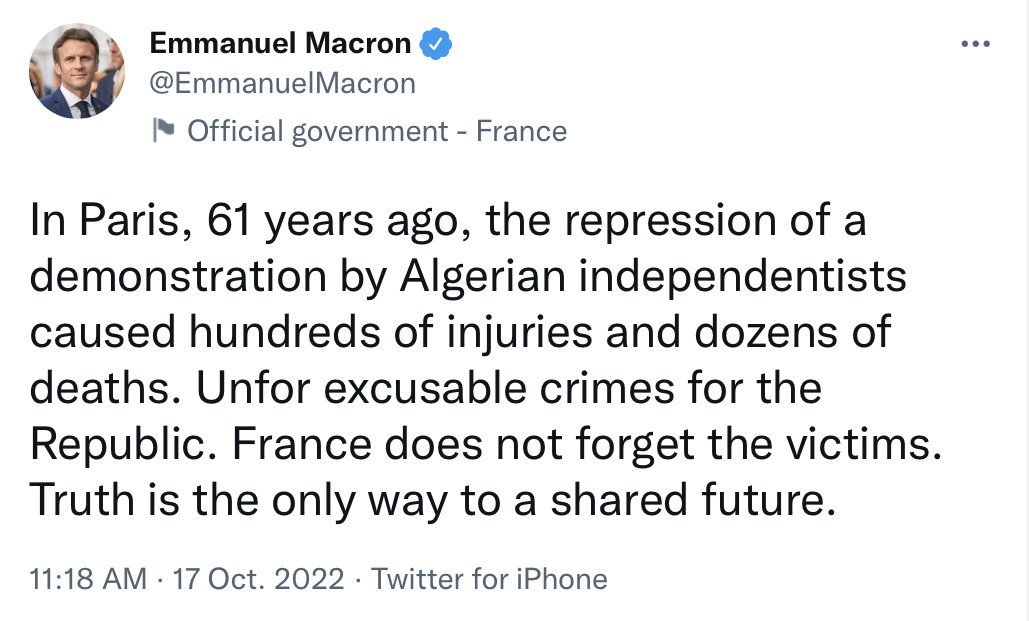Open the Twitter for iPhone source link
1029x621 pixels.
[490, 579]
